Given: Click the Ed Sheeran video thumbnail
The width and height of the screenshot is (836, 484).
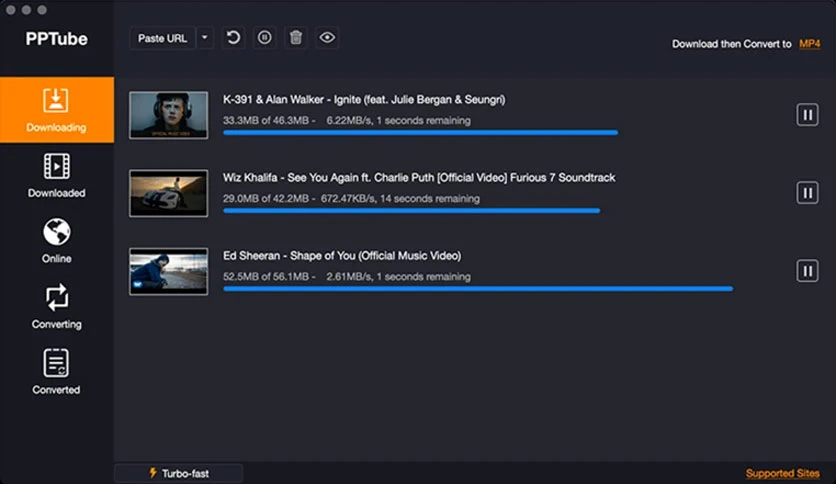Looking at the screenshot, I should tap(168, 271).
